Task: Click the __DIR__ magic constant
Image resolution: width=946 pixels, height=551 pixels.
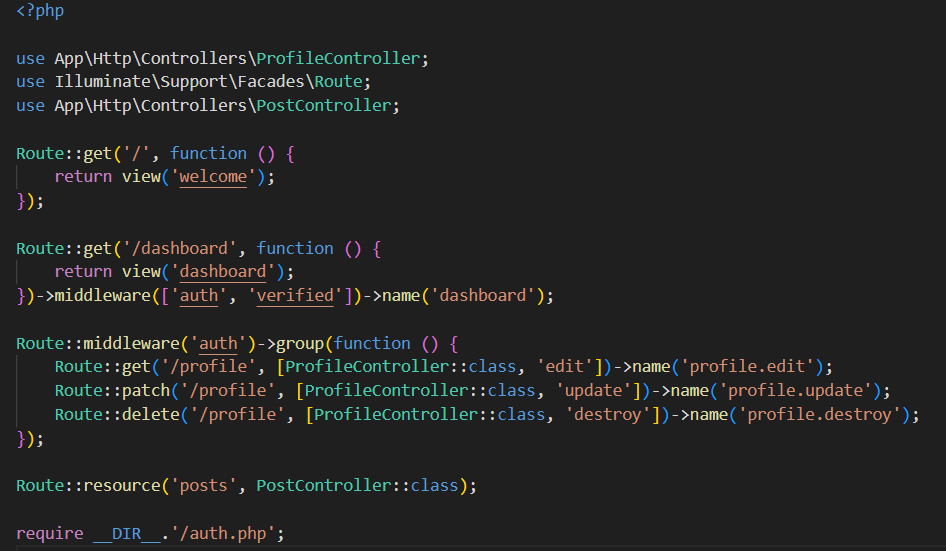Action: coord(126,533)
